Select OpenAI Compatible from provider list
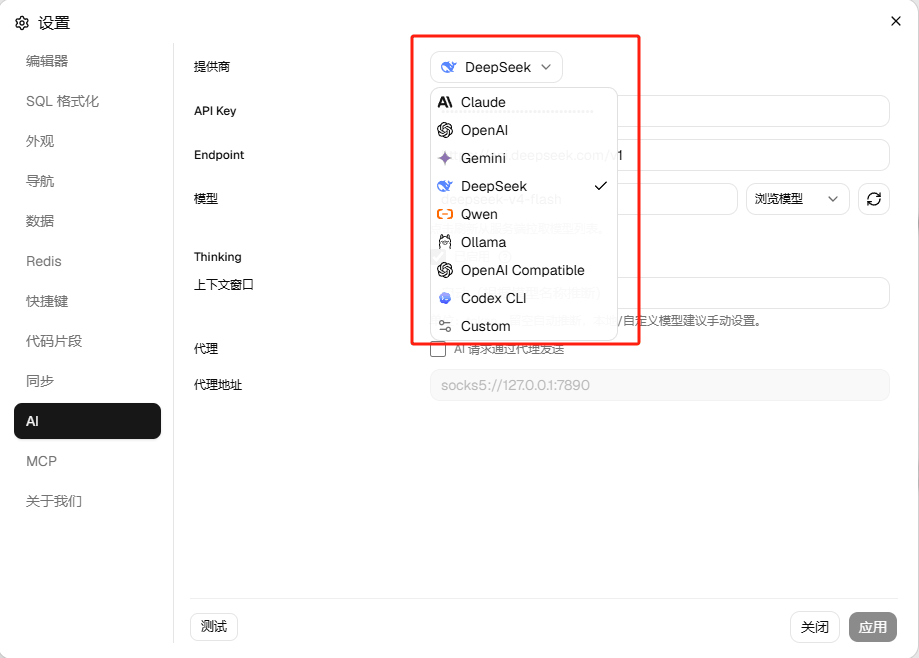The height and width of the screenshot is (658, 919). tap(523, 270)
